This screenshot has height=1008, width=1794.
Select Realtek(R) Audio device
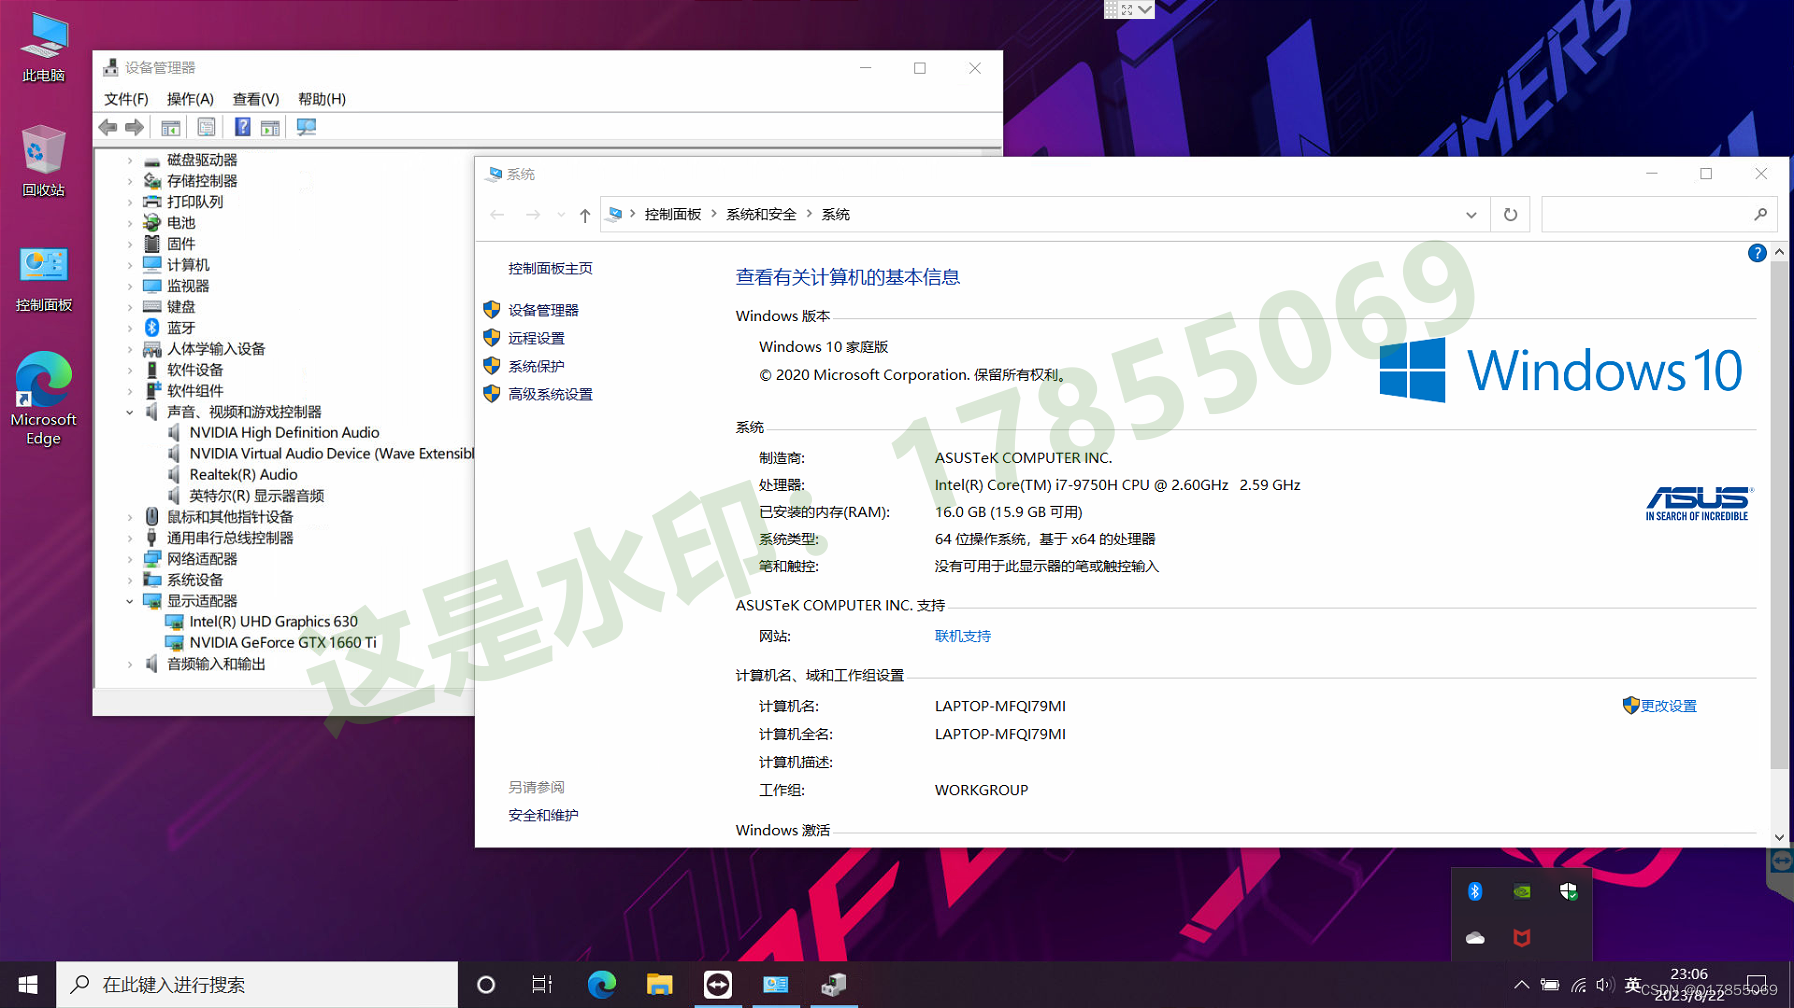(243, 475)
